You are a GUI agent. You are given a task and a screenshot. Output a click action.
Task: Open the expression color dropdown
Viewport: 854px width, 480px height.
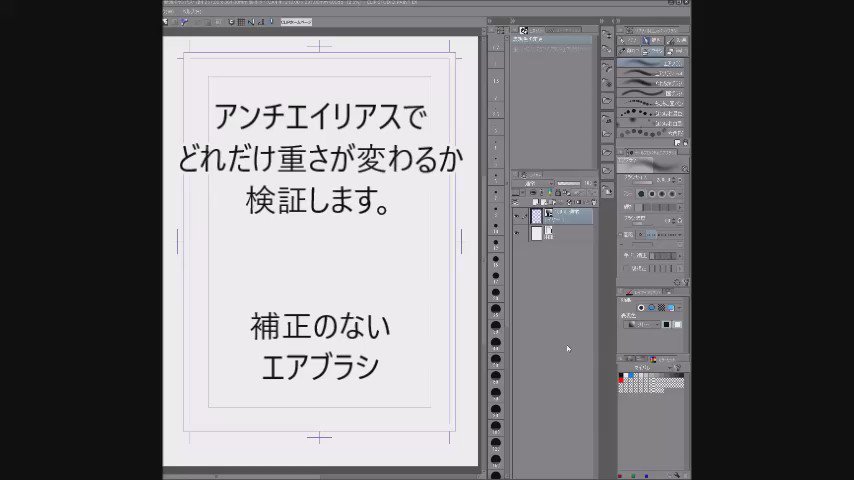(642, 324)
